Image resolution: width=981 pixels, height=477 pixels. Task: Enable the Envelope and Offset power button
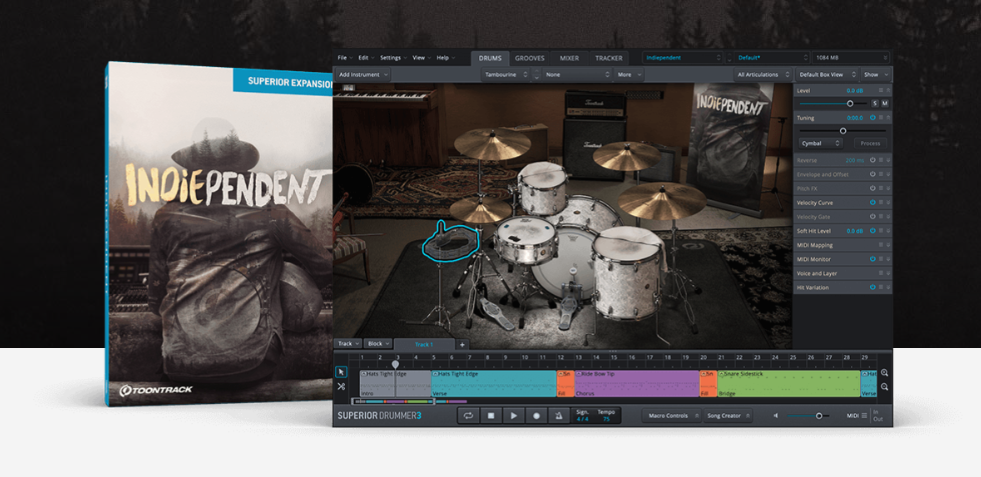point(873,175)
